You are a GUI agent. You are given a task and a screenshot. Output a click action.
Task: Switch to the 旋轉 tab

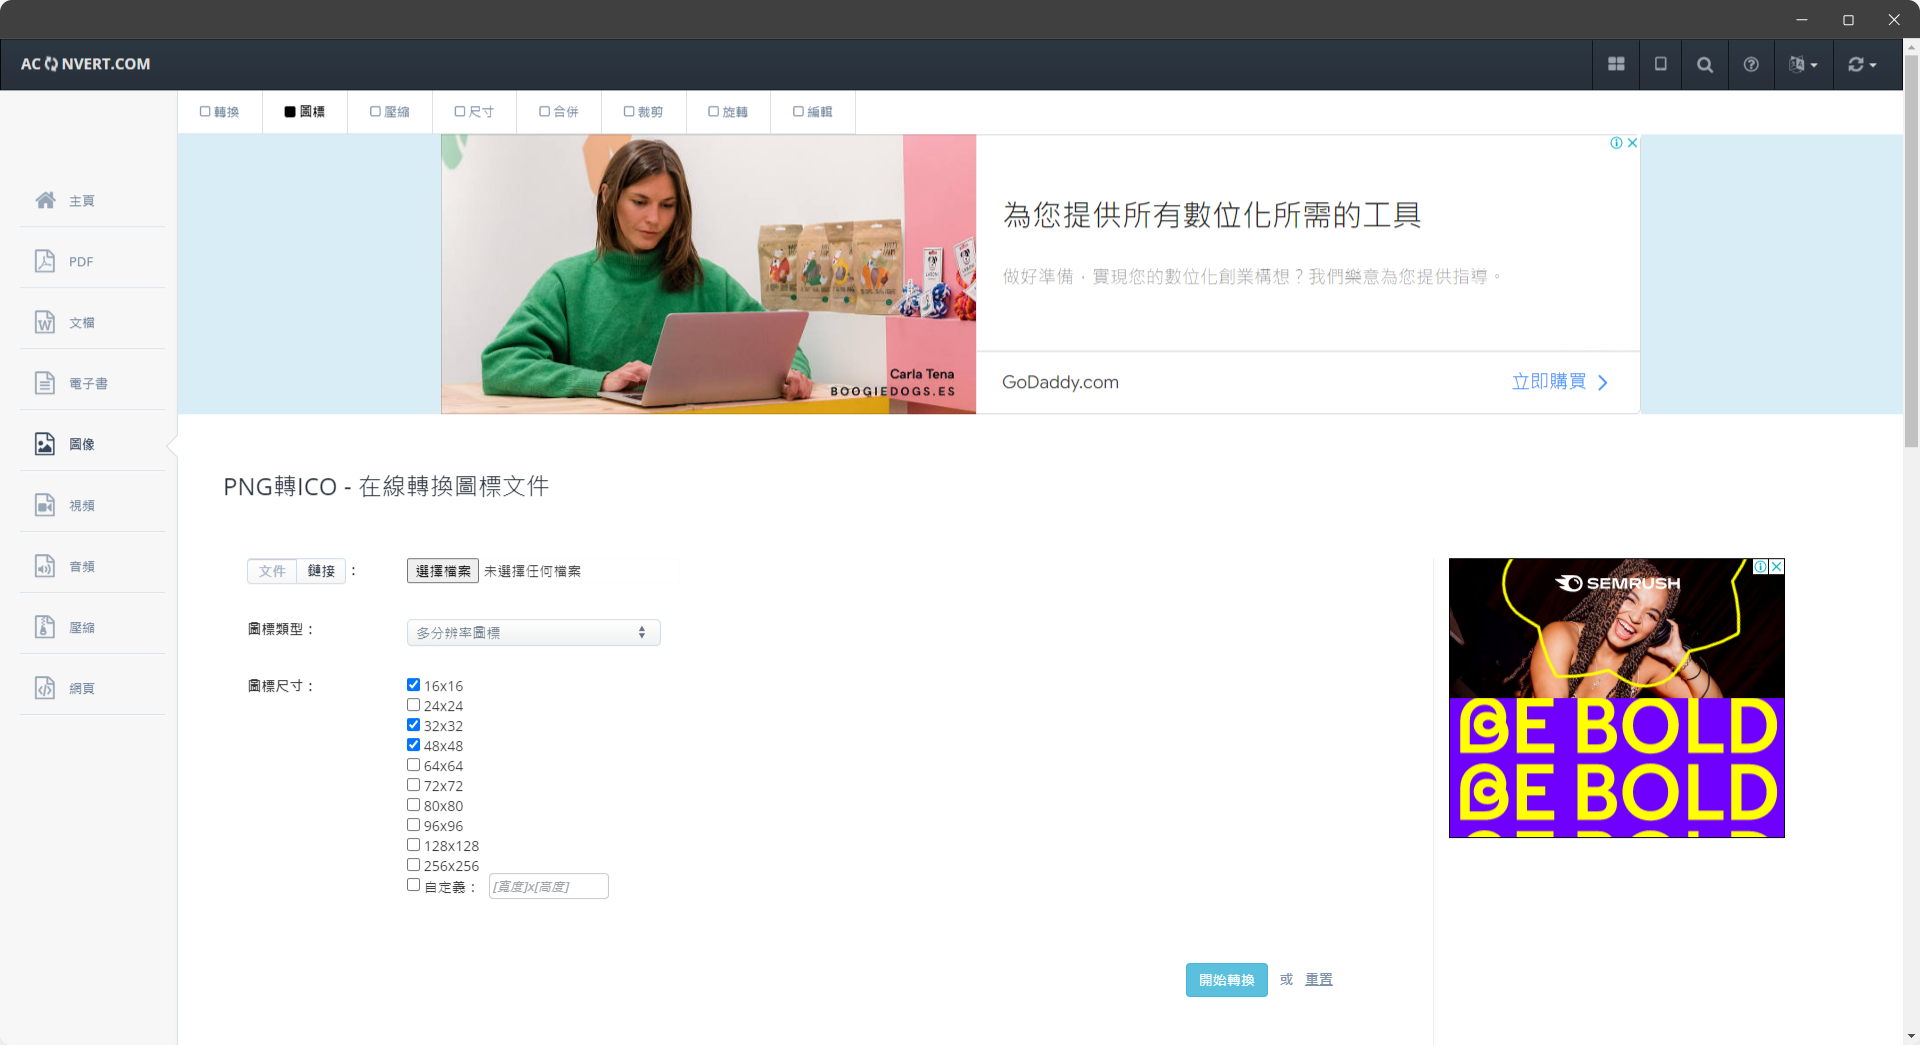point(728,112)
